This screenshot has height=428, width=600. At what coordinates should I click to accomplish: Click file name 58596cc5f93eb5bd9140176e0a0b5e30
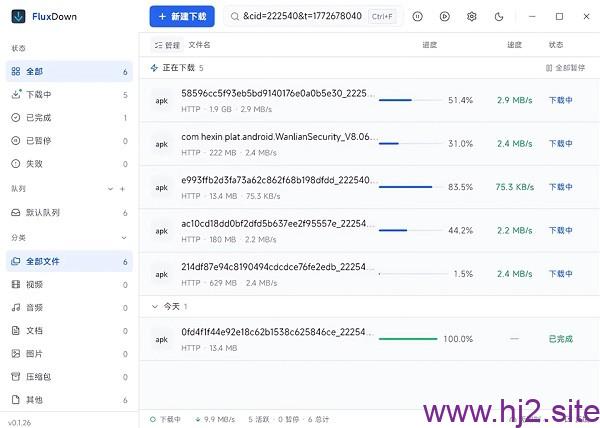tap(278, 93)
